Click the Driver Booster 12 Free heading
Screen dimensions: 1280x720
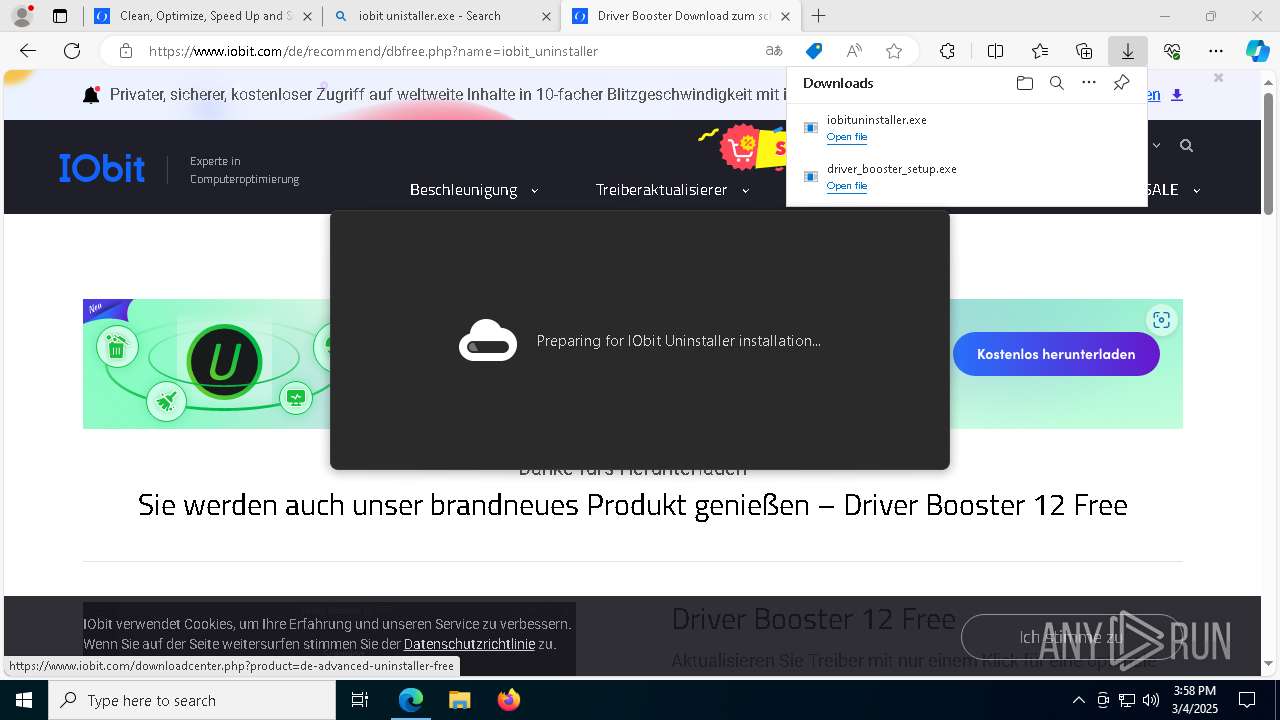813,619
